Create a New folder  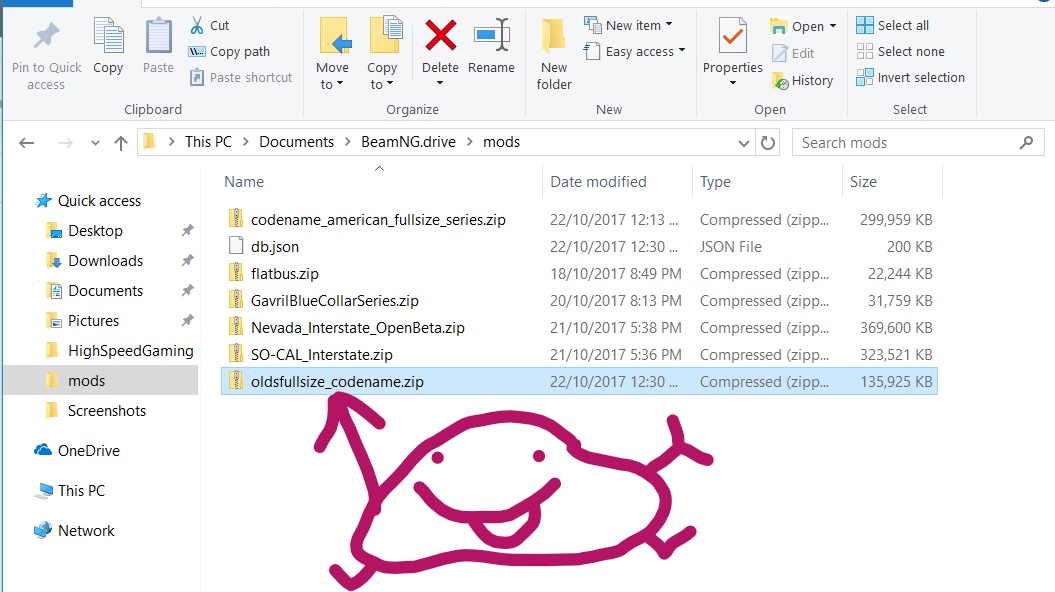[554, 55]
